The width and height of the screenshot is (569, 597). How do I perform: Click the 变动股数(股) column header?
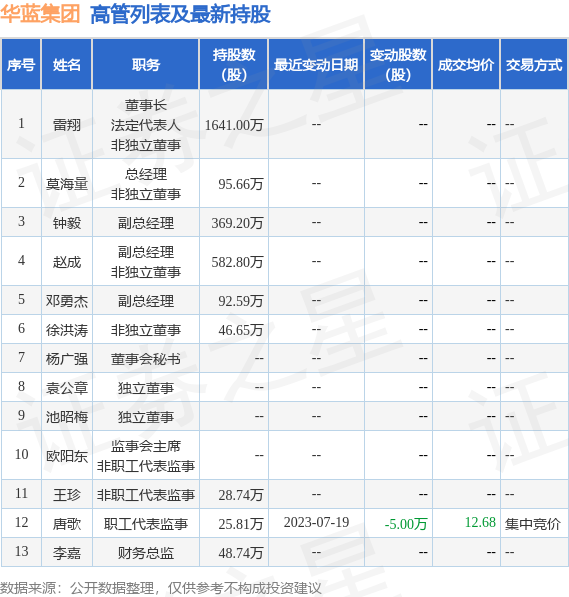(398, 64)
